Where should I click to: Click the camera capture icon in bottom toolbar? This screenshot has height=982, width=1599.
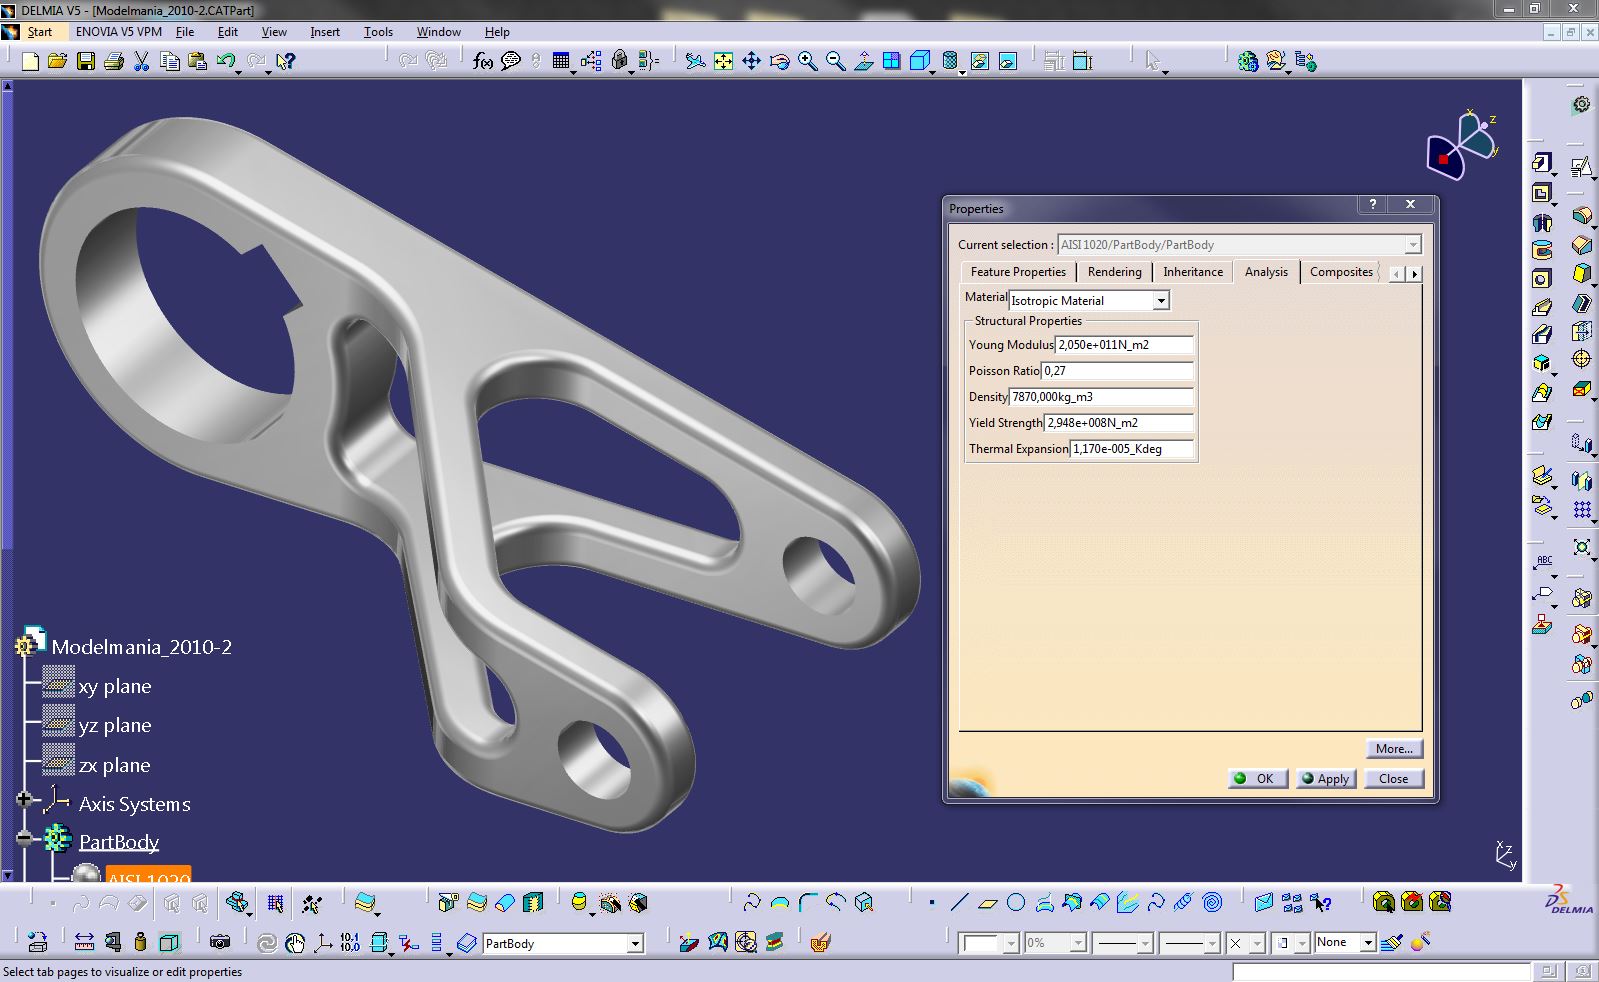tap(220, 942)
